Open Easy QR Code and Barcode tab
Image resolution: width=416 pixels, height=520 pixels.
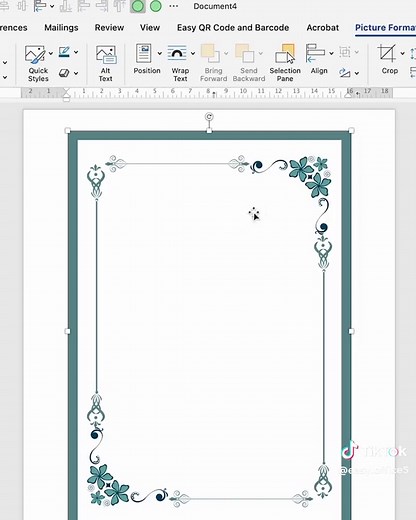coord(233,28)
